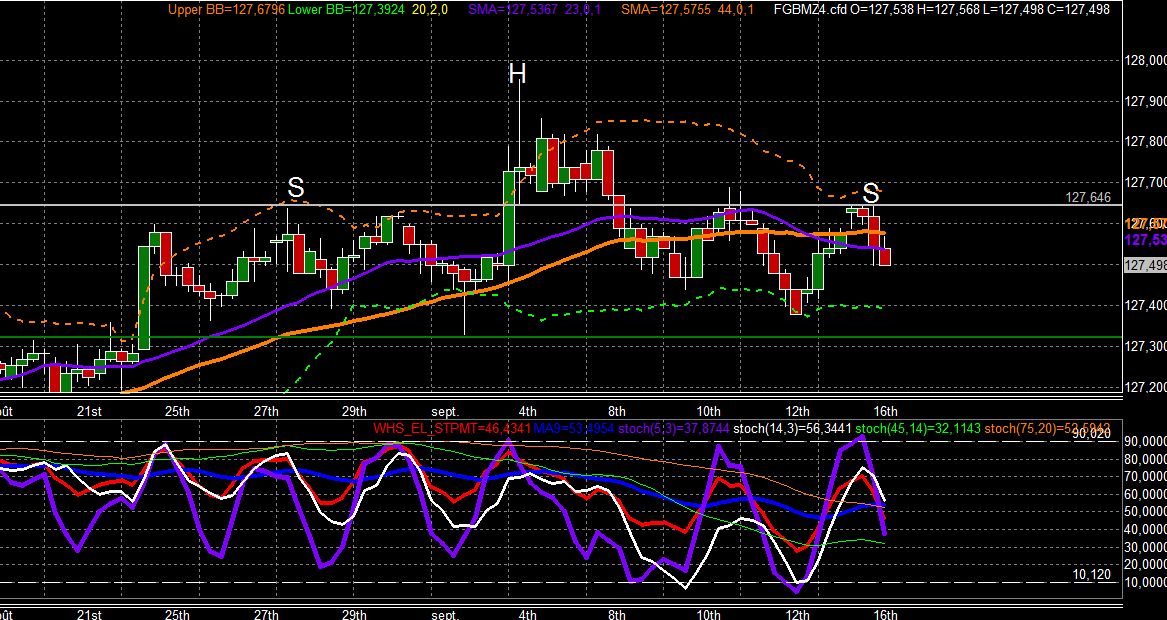
Task: Select the Upper BB=127,6796 indicator label
Action: pyautogui.click(x=226, y=10)
